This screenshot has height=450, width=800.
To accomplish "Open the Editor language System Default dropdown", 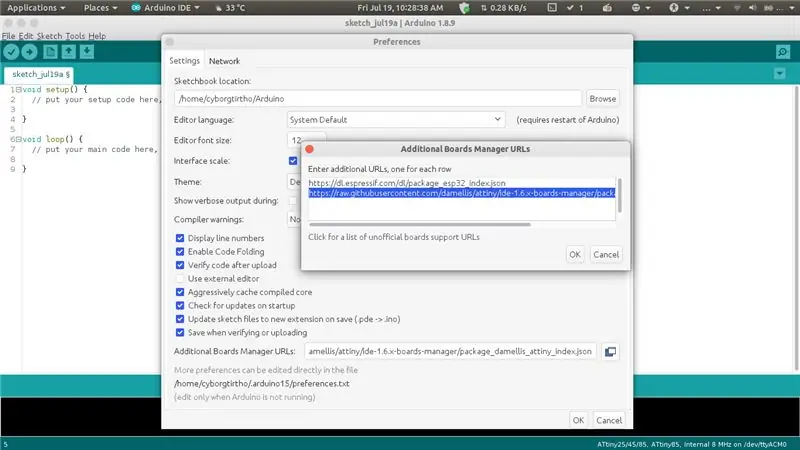I will tap(396, 120).
